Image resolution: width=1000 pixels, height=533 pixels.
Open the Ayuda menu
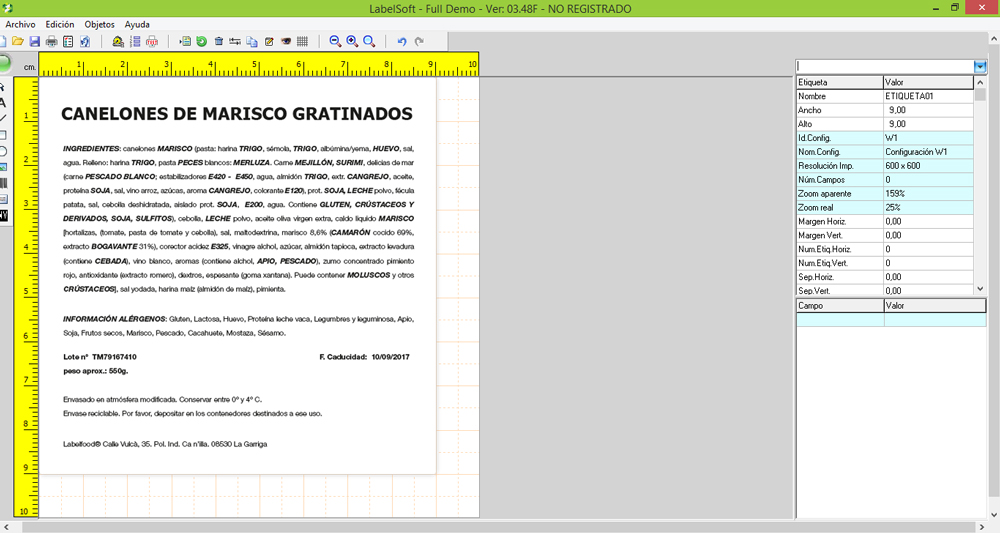click(x=137, y=24)
